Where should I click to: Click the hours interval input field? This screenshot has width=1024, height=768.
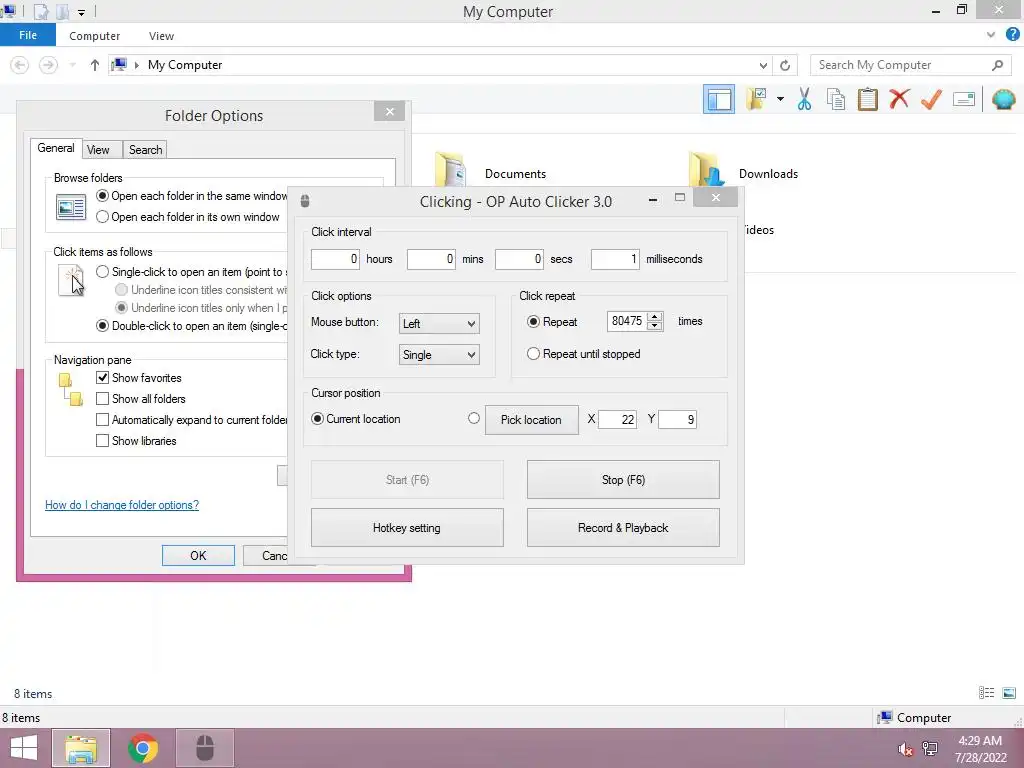pyautogui.click(x=335, y=259)
